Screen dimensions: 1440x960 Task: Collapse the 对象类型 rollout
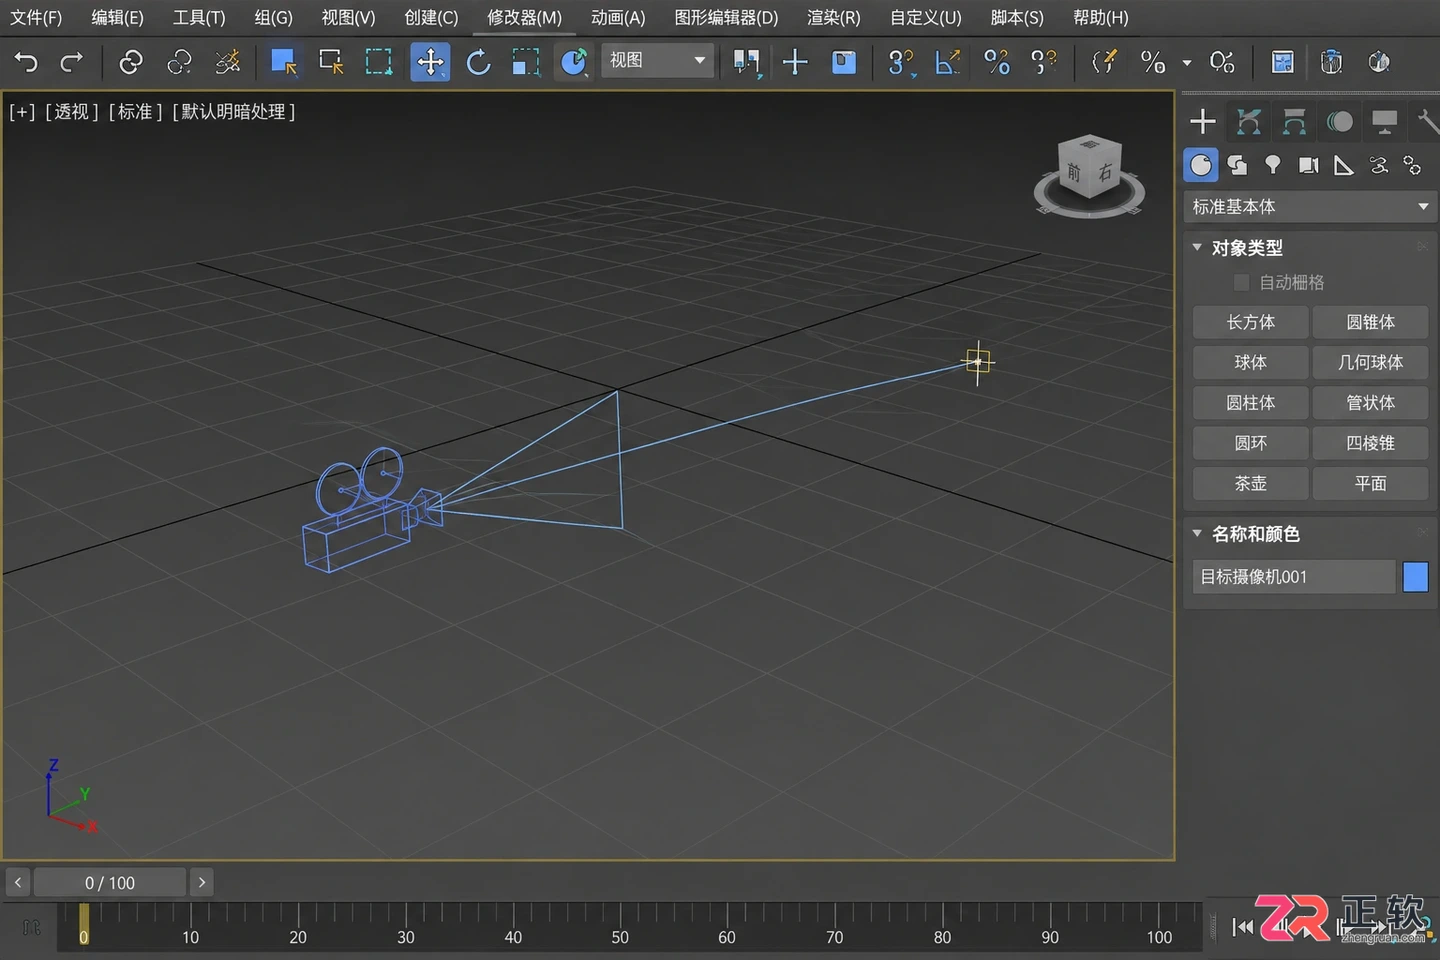[1197, 247]
